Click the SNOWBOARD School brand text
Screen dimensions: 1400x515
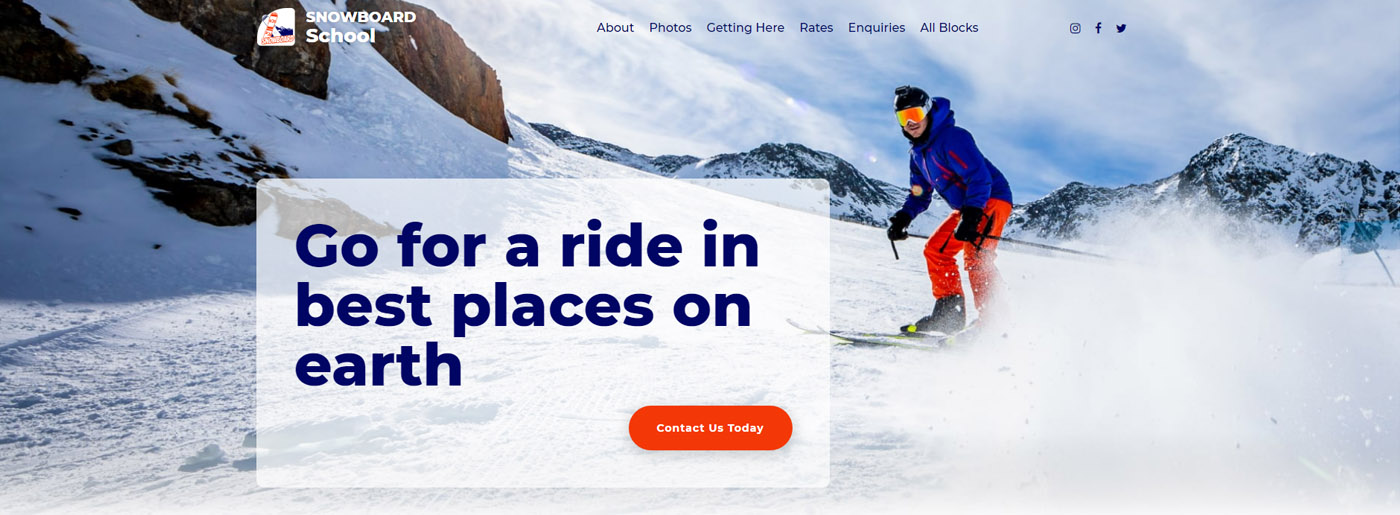360,27
